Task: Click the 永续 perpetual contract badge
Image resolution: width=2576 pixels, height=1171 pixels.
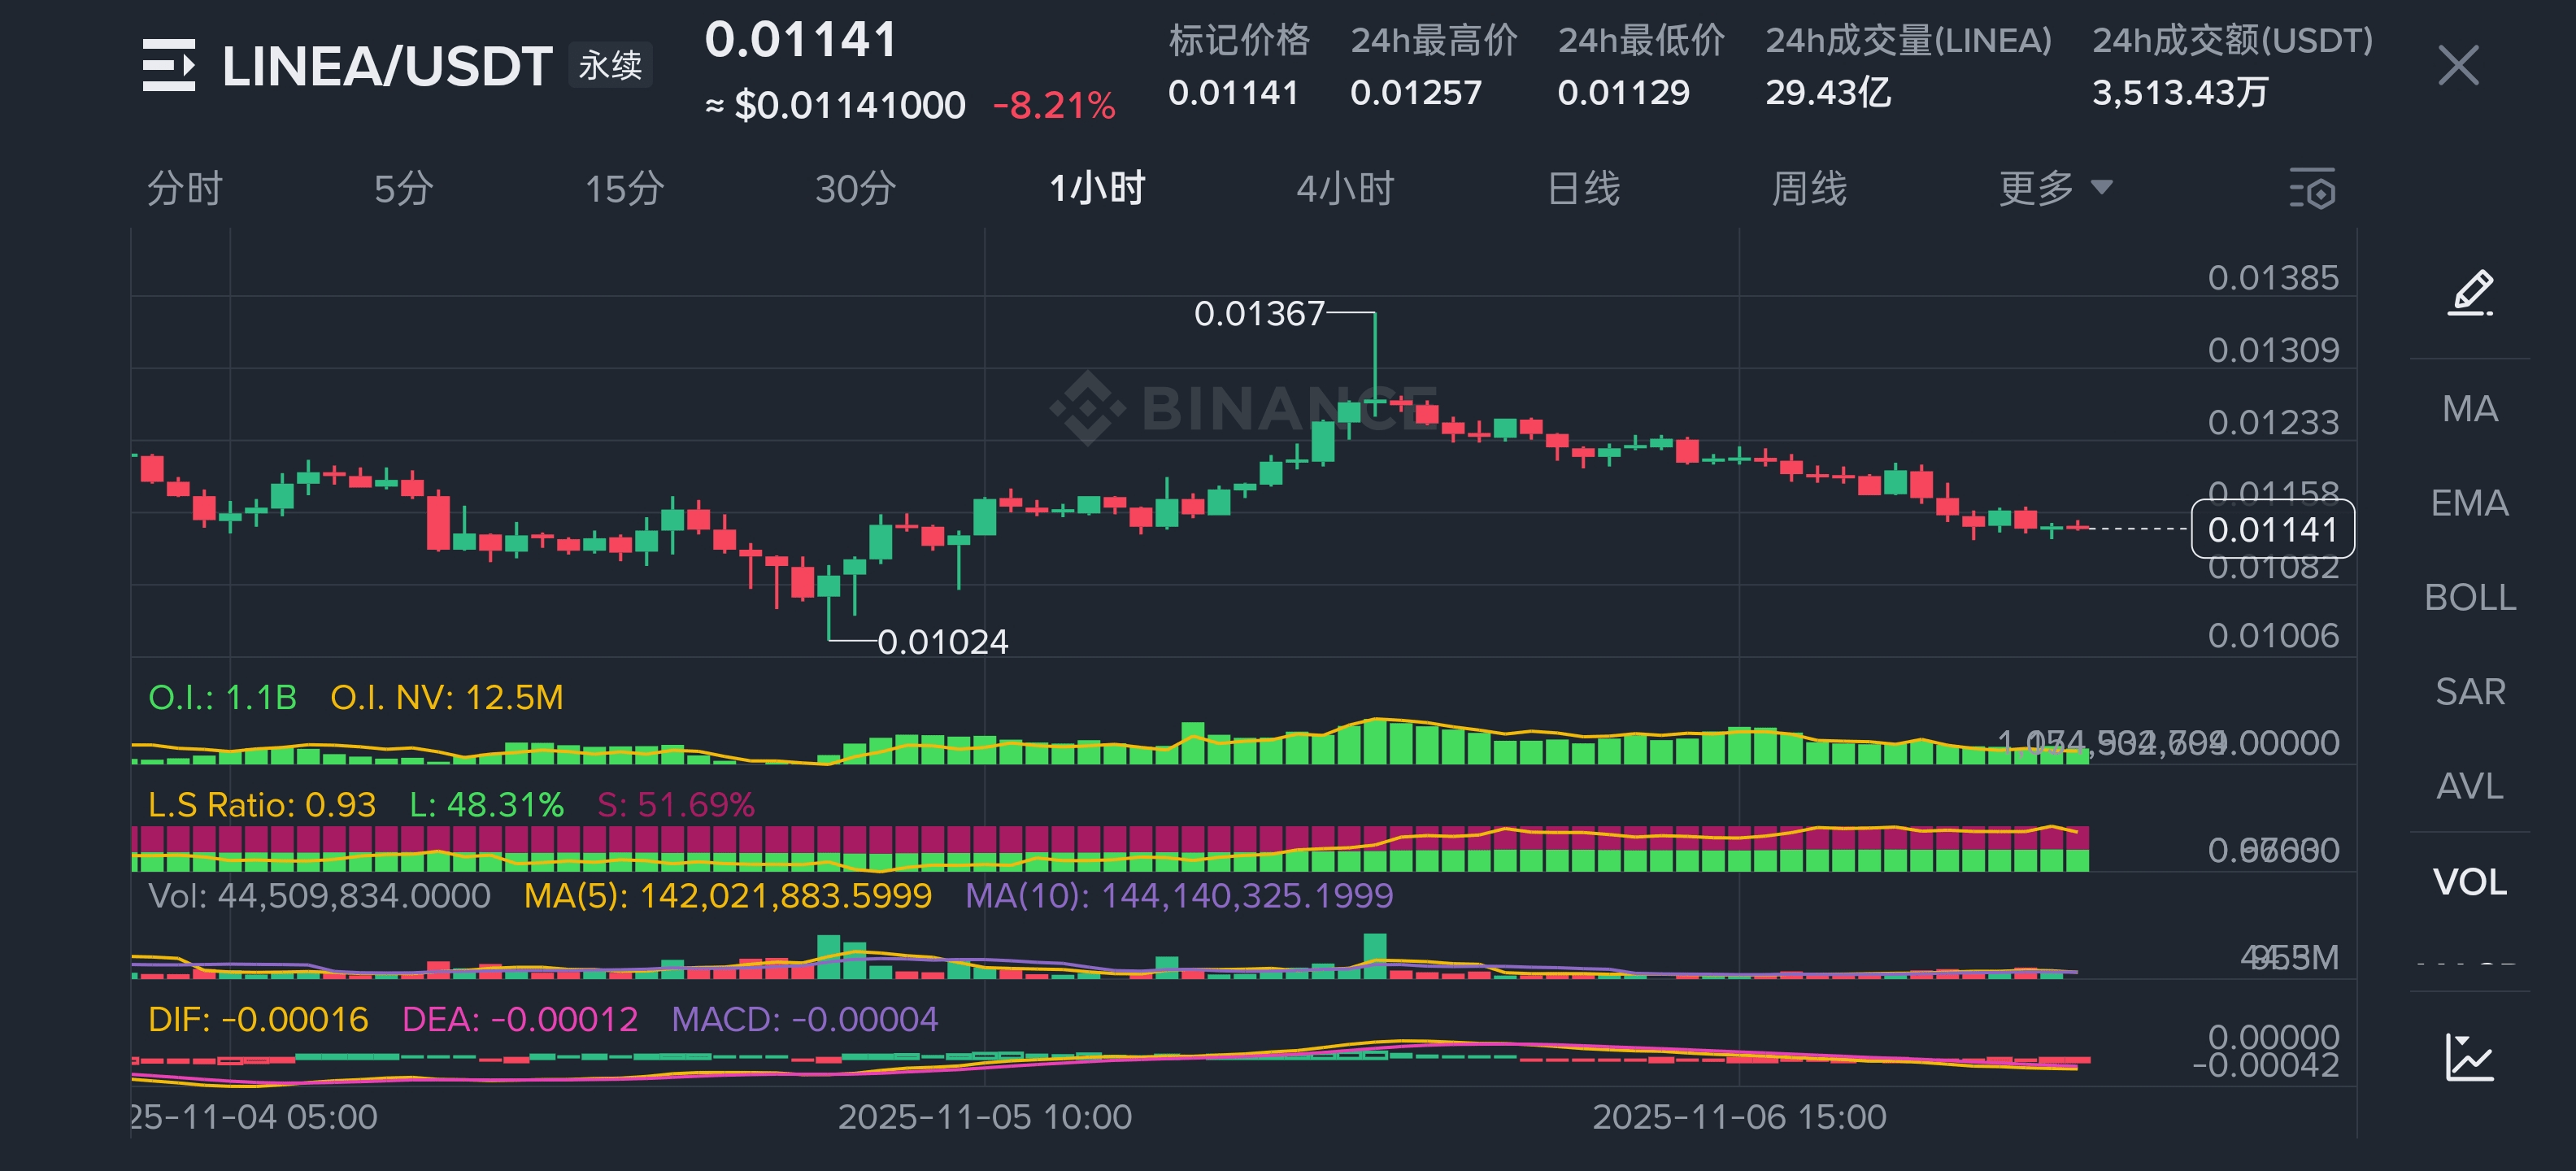Action: (x=610, y=66)
